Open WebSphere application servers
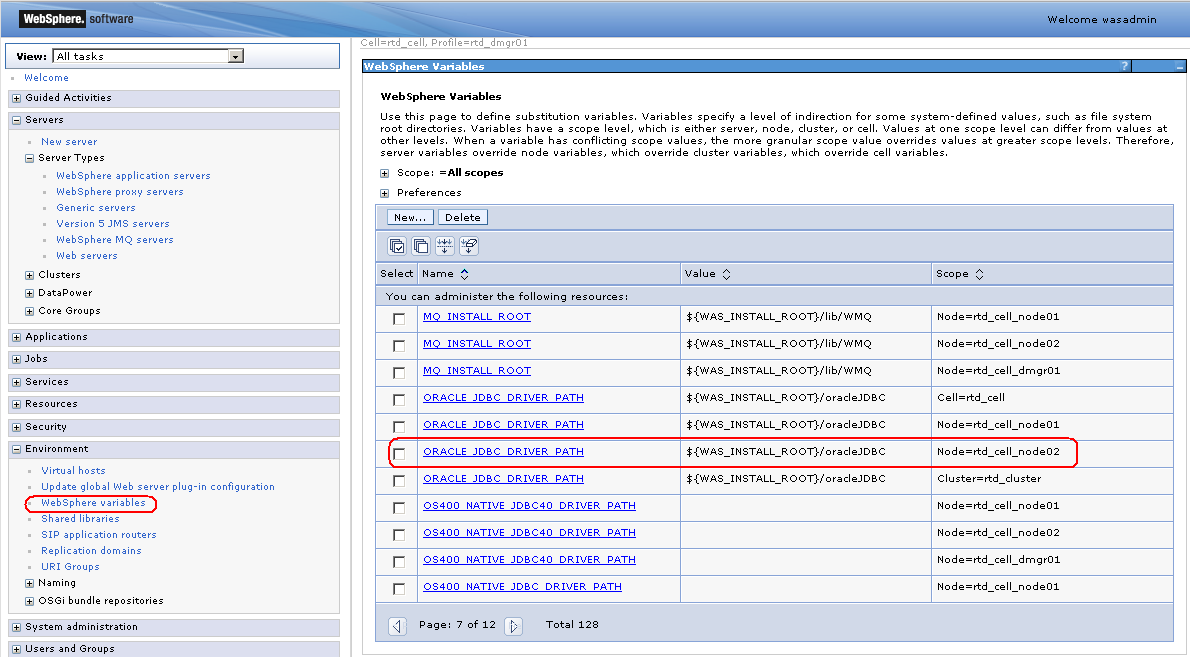Viewport: 1190px width, 657px height. pyautogui.click(x=134, y=175)
